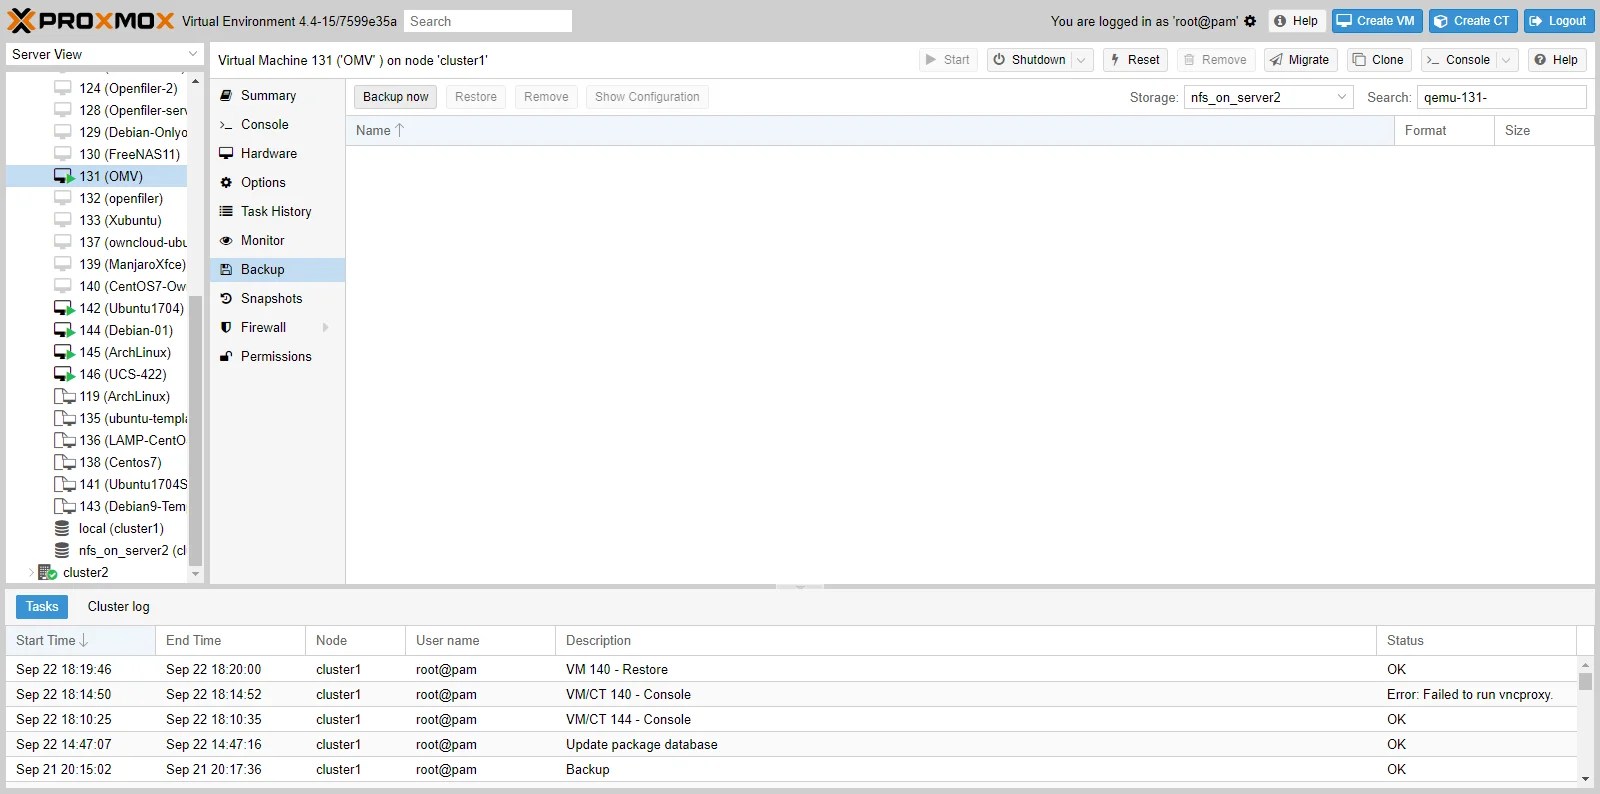The image size is (1600, 794).
Task: Collapse the bottom log panel splitter
Action: click(800, 587)
